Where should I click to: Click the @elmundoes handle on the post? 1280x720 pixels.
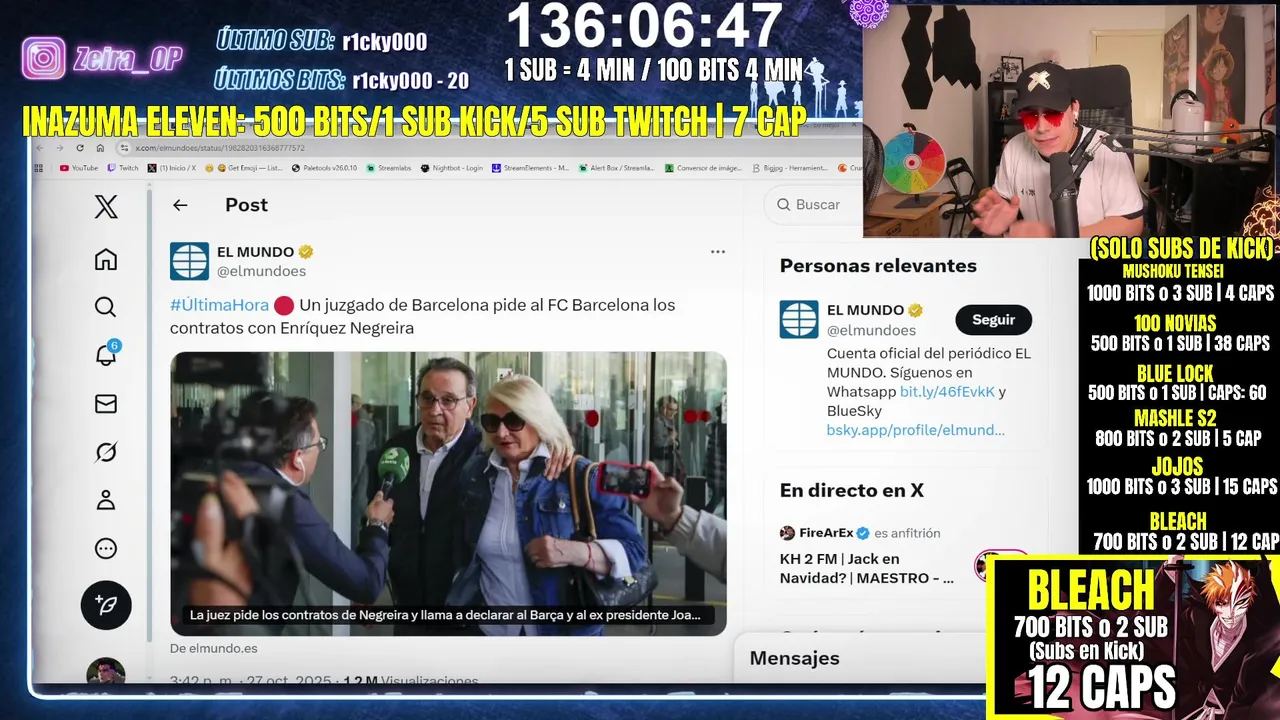click(x=261, y=271)
